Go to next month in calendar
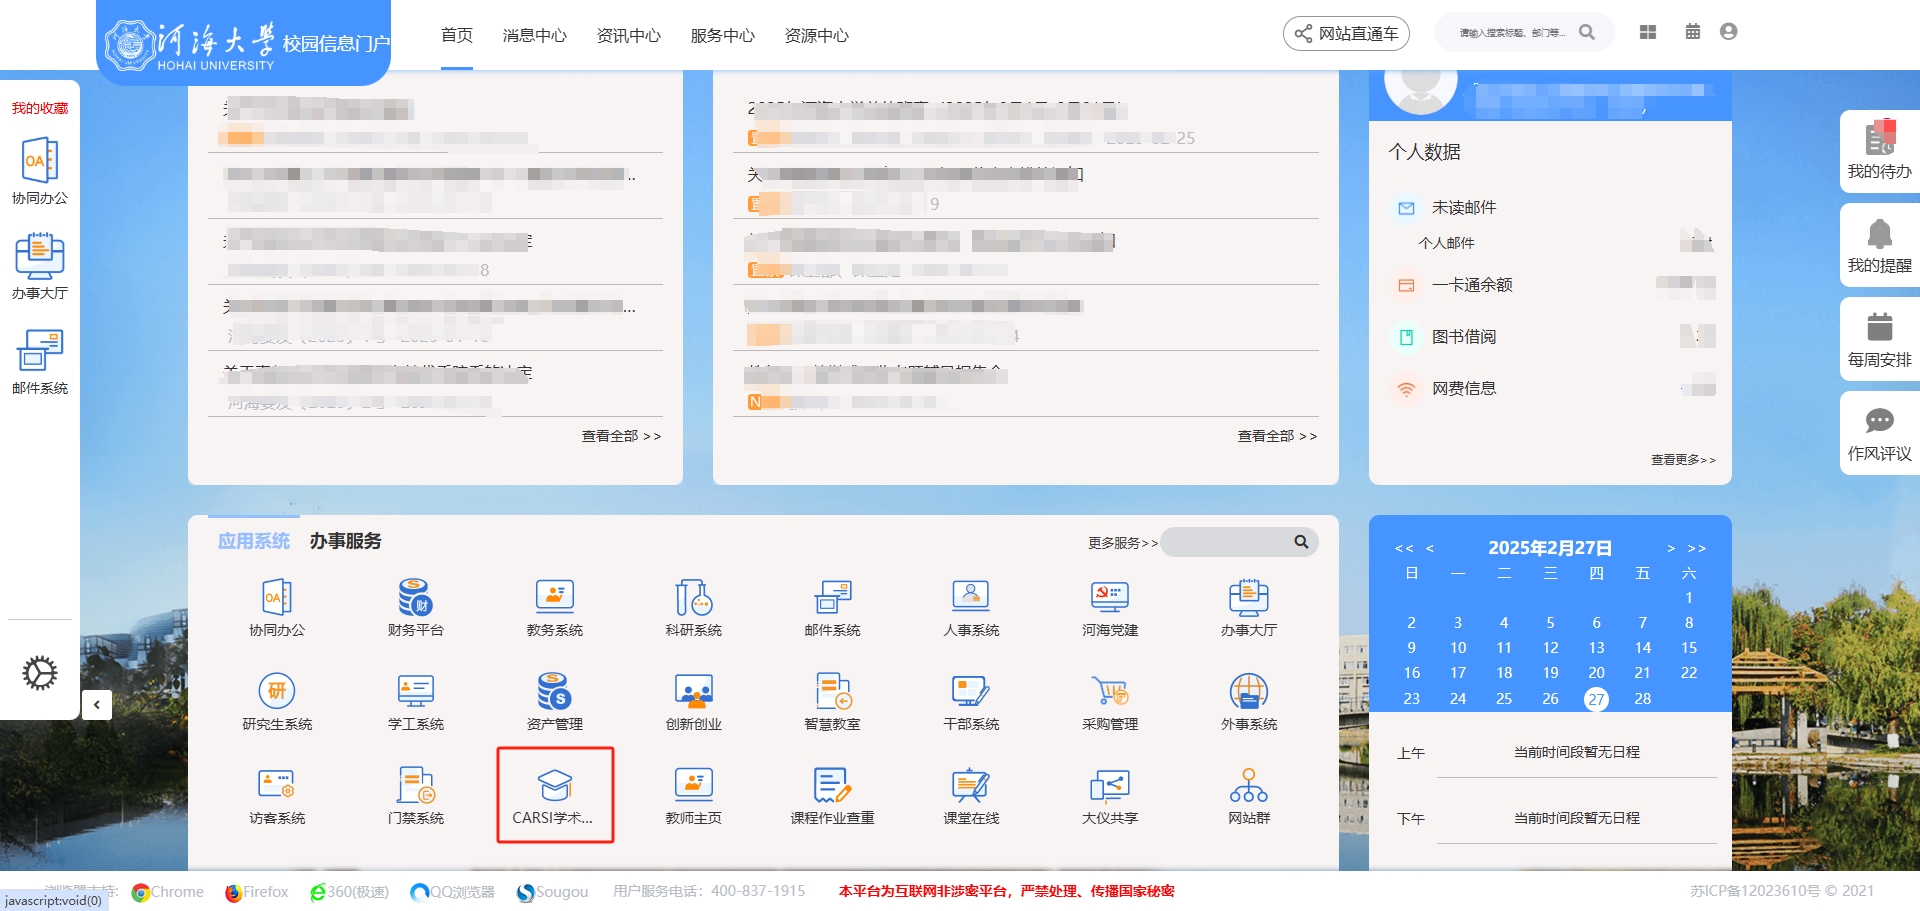Screen dimensions: 1920x911 point(1671,548)
